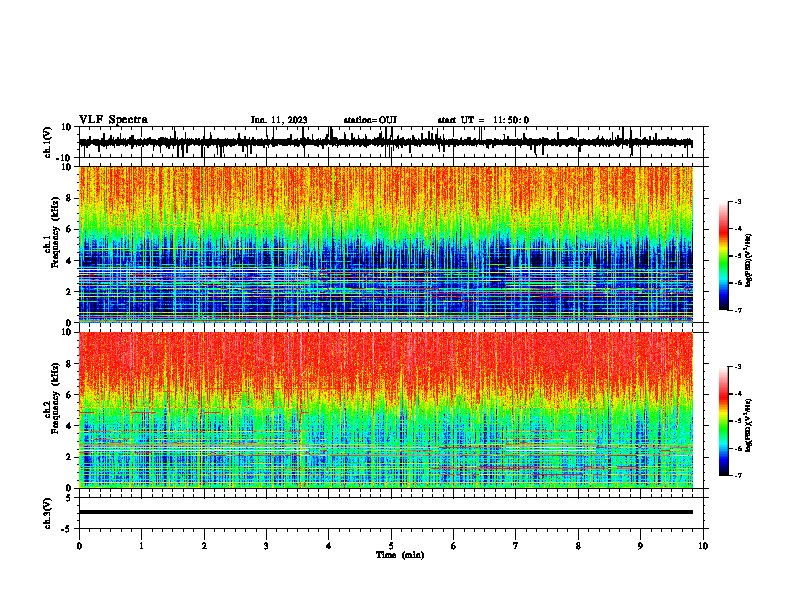Click the 6 kHz tick on ch.2 spectrogram
The image size is (792, 612).
coord(69,395)
